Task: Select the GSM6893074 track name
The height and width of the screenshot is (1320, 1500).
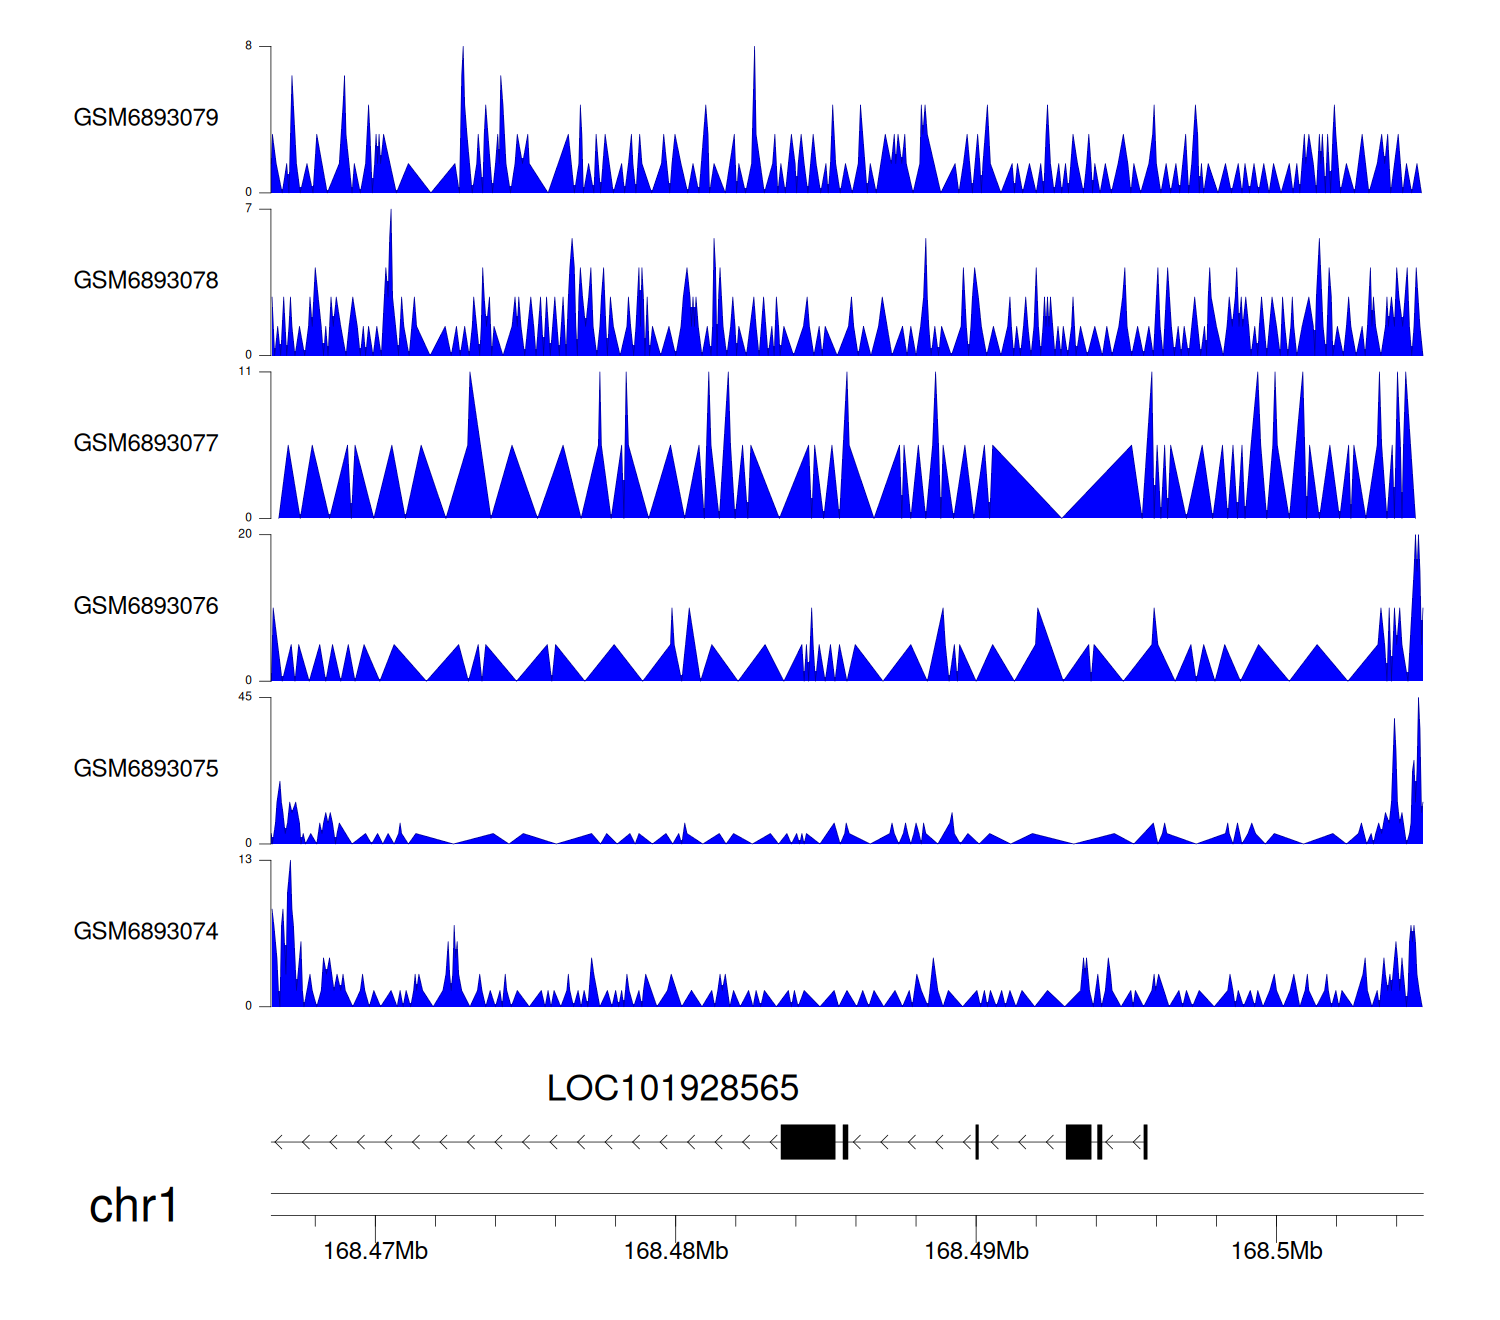Action: [x=146, y=932]
